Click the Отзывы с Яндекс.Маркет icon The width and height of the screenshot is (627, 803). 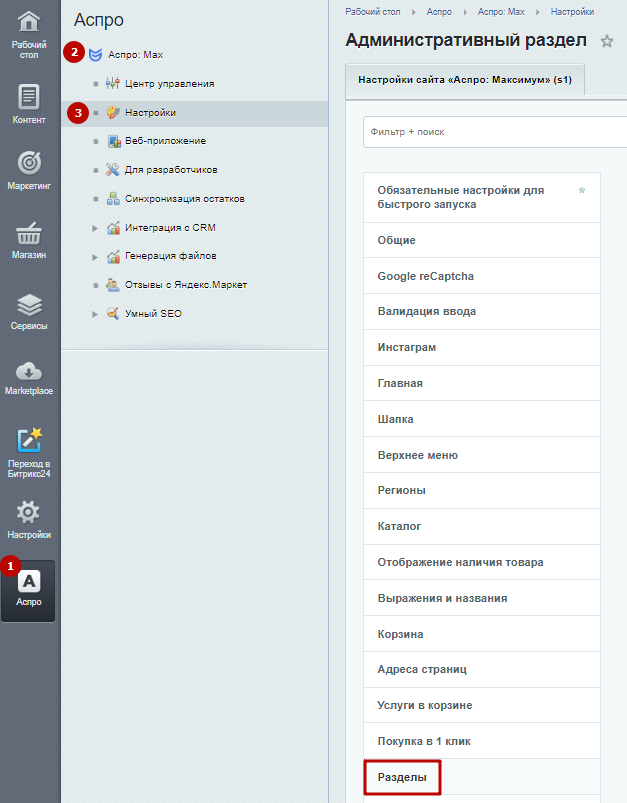click(113, 285)
